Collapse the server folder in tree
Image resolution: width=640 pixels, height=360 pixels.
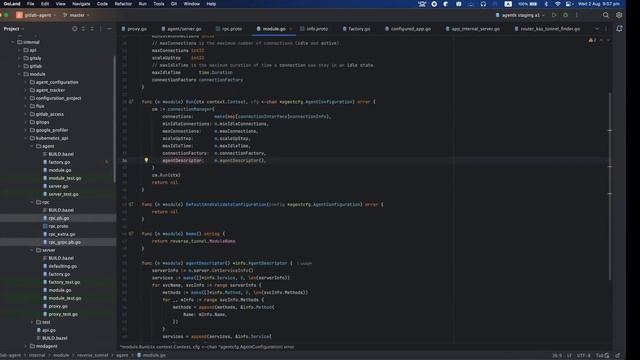[32, 250]
